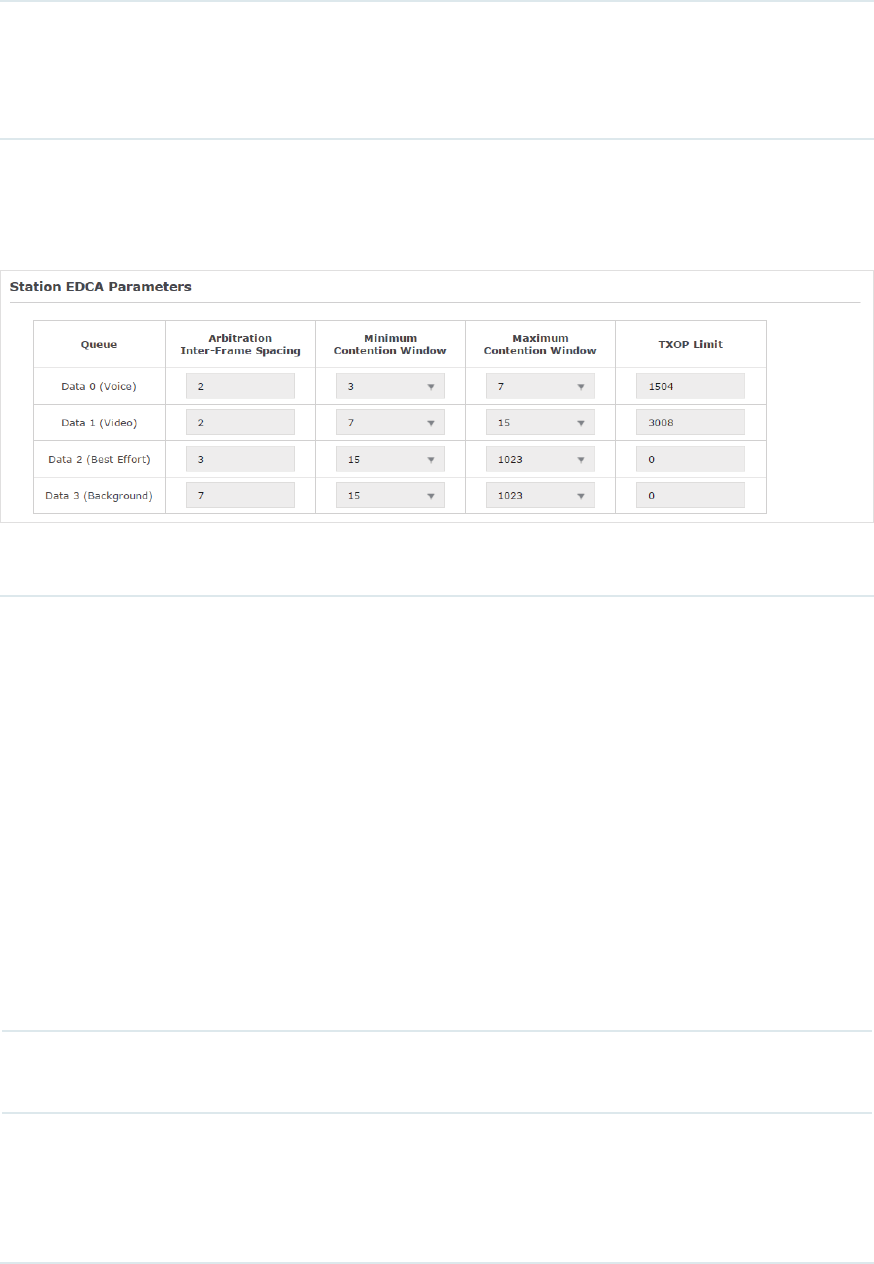Viewport: 874px width, 1264px height.
Task: Click the Voice Arbitration Inter-Frame Spacing field
Action: pos(240,386)
